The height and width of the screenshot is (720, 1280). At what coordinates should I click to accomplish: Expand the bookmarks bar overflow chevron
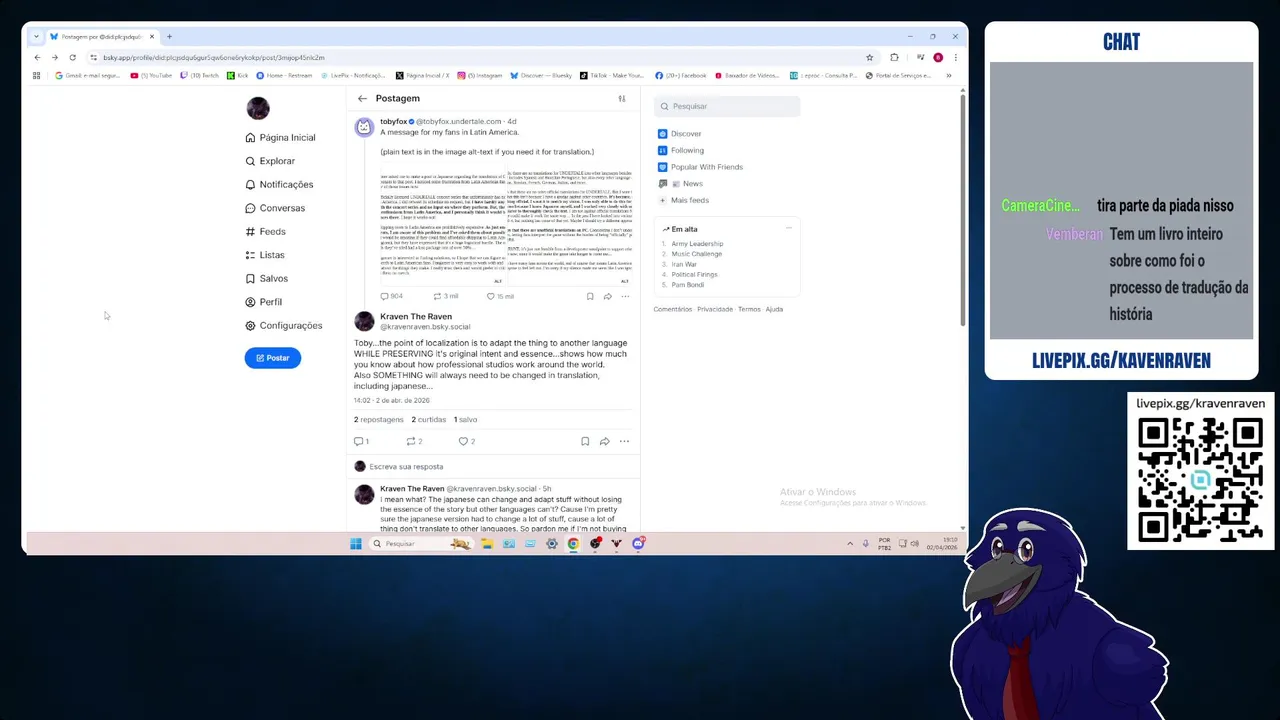(948, 75)
